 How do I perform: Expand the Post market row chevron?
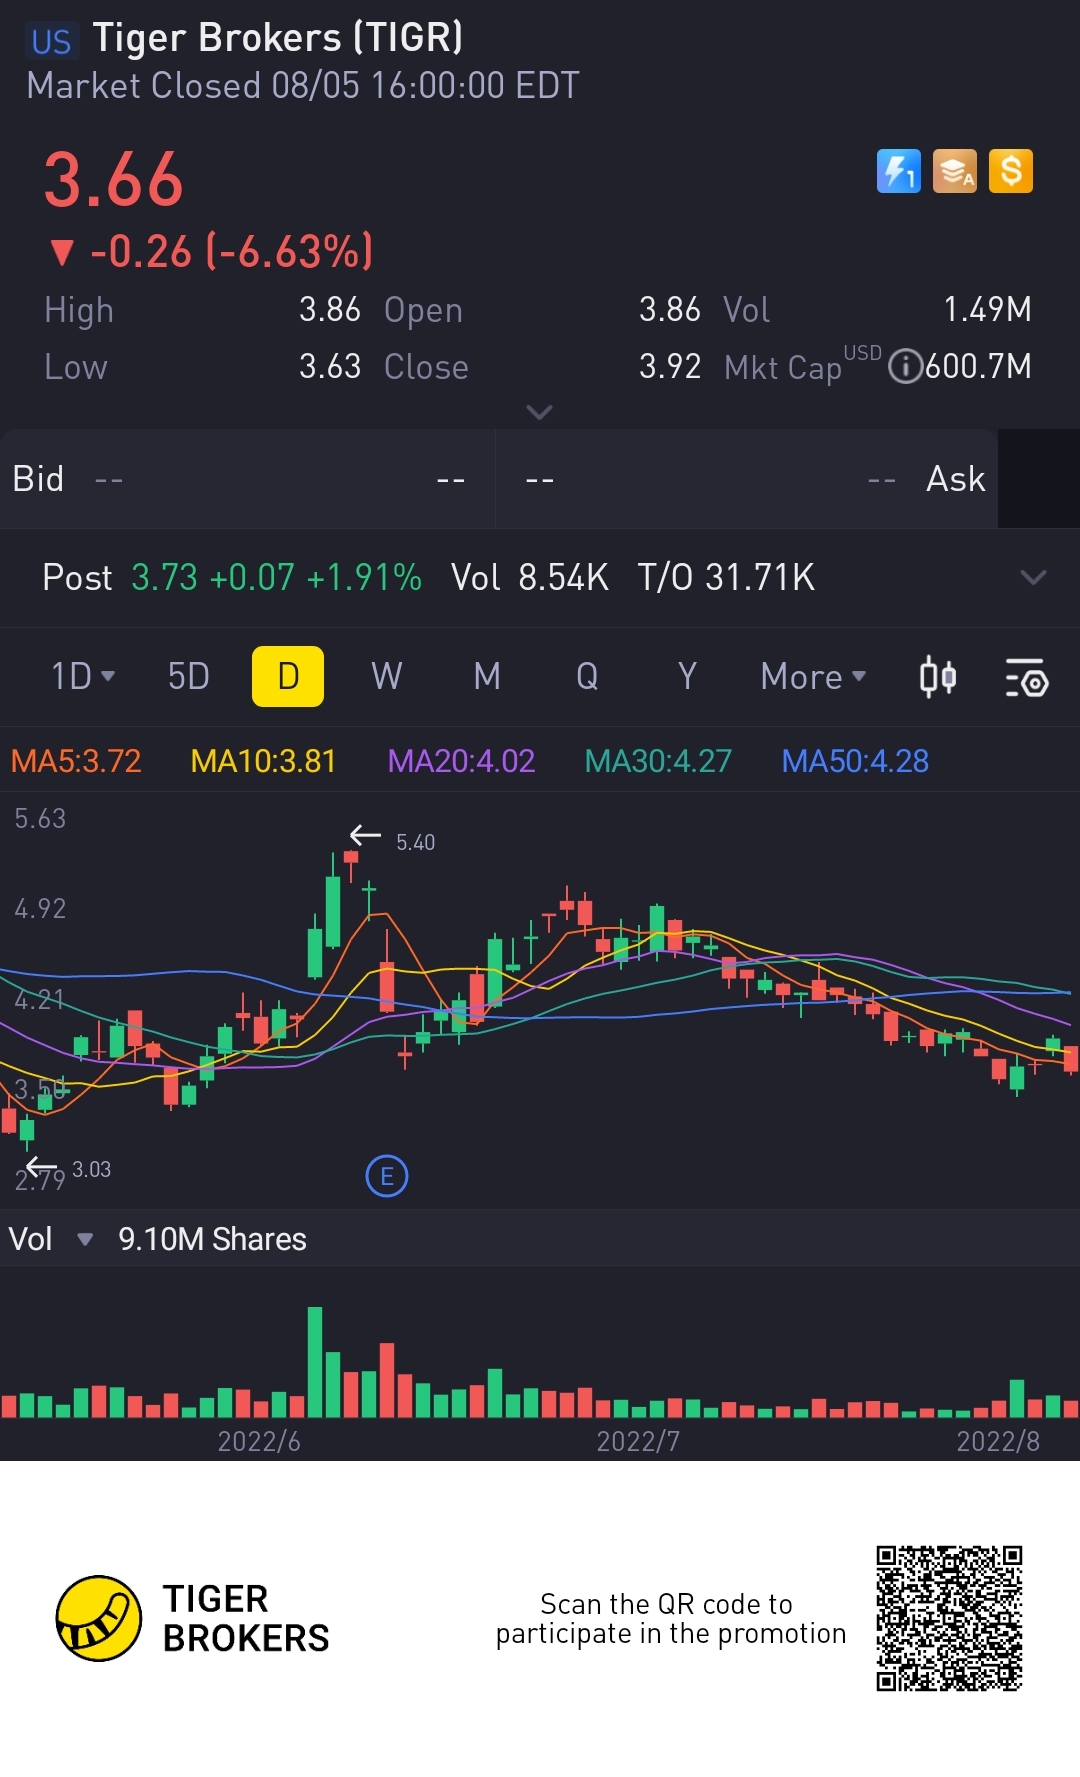click(x=1033, y=577)
